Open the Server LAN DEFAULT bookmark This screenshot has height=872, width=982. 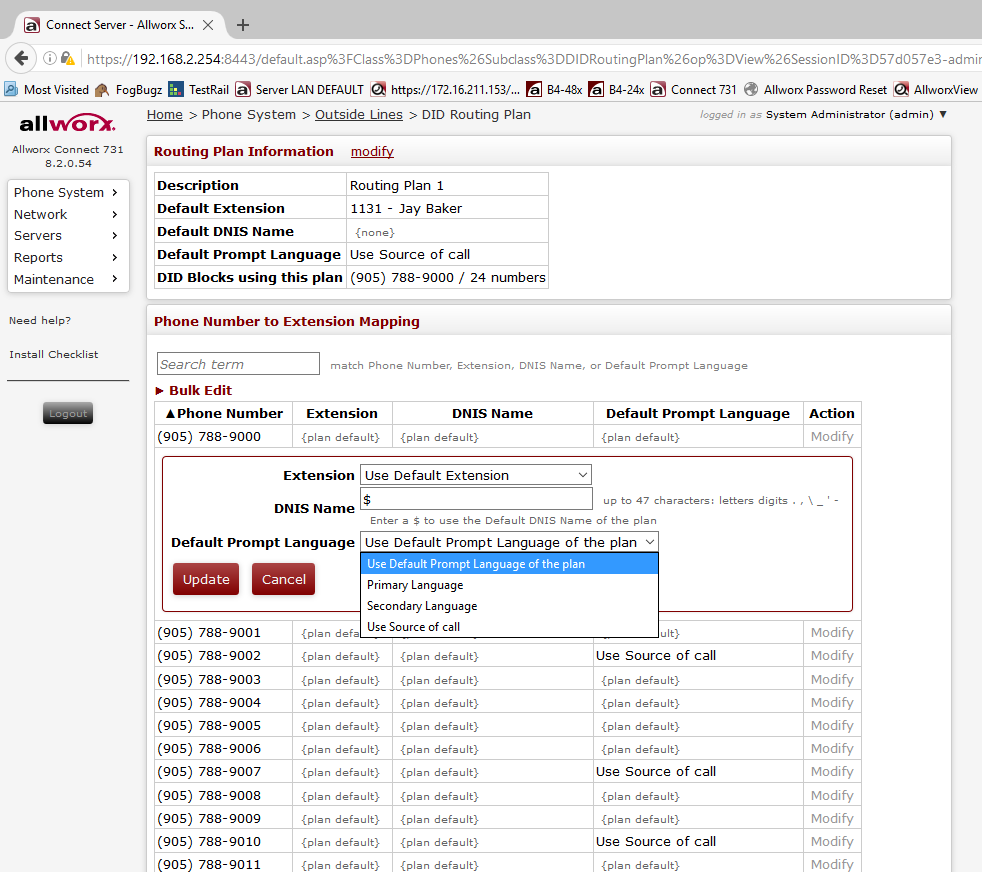(299, 90)
